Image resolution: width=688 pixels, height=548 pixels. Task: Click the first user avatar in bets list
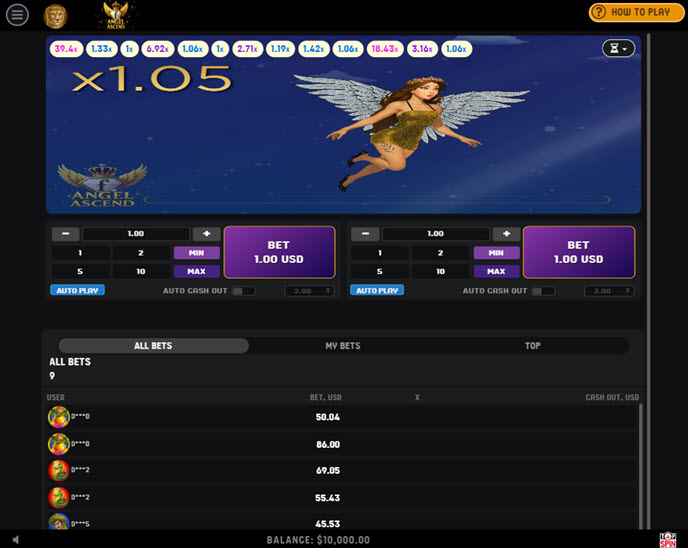[x=58, y=417]
